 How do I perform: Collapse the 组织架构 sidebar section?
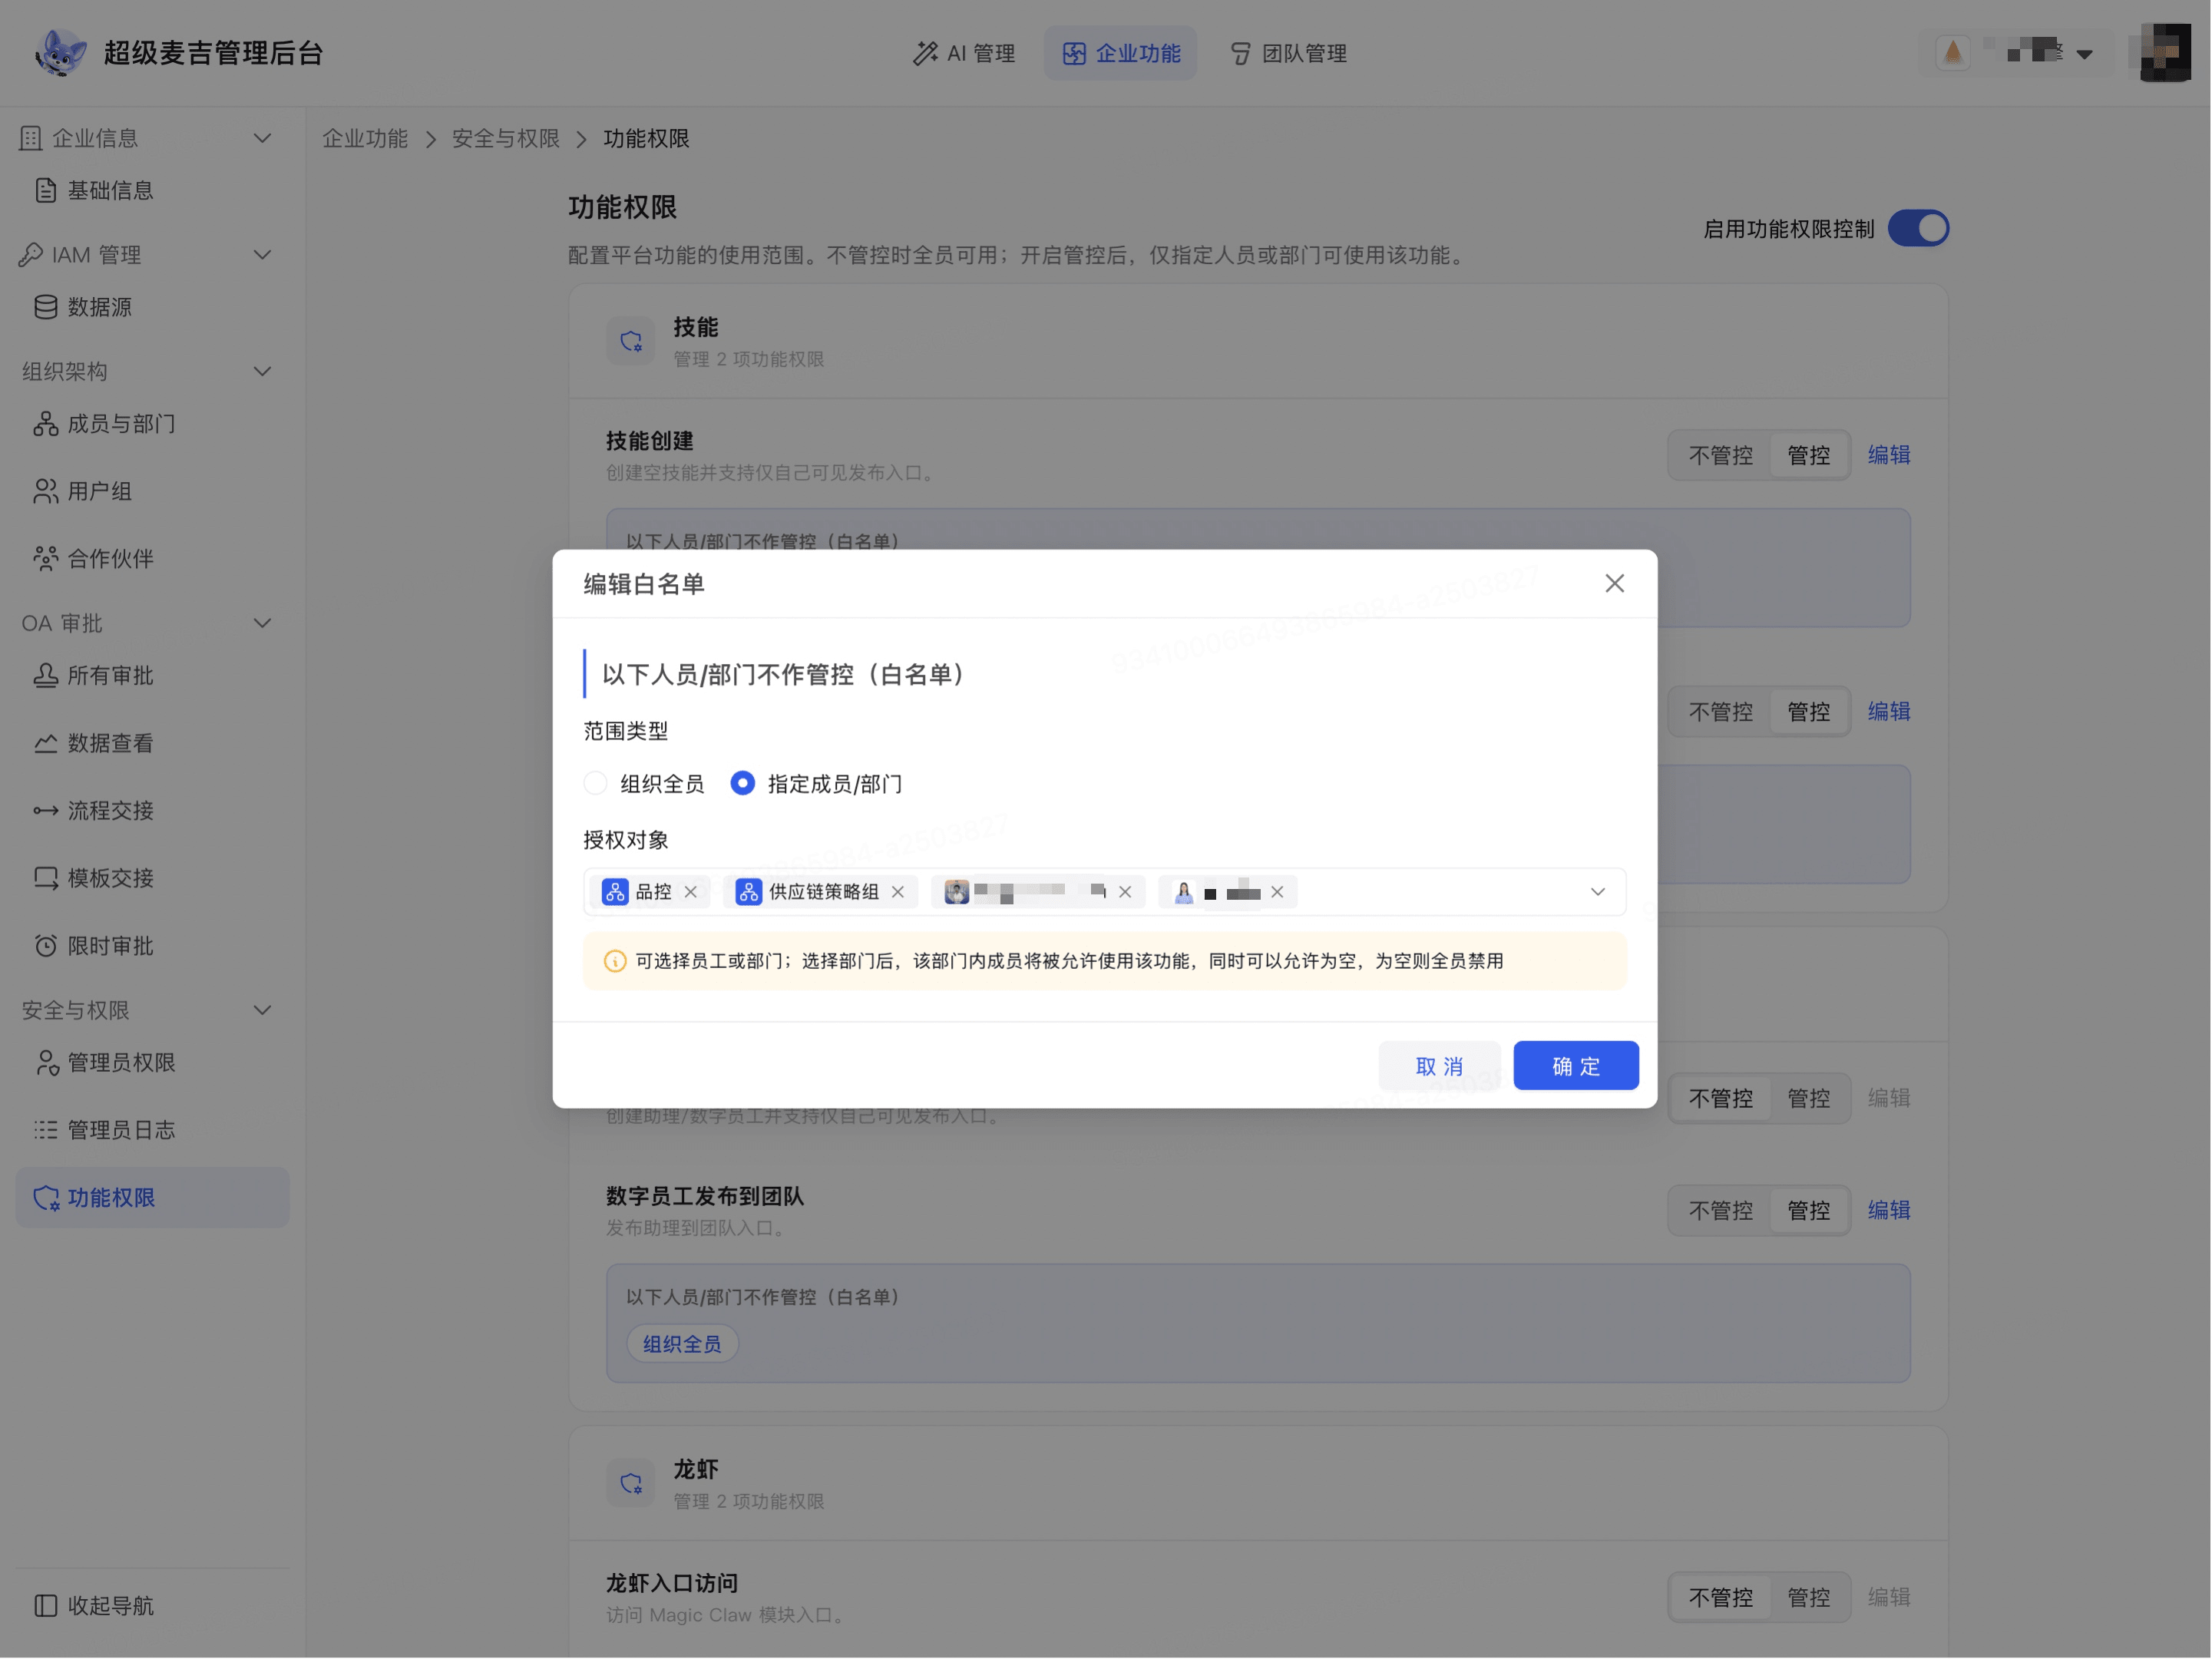coord(263,372)
